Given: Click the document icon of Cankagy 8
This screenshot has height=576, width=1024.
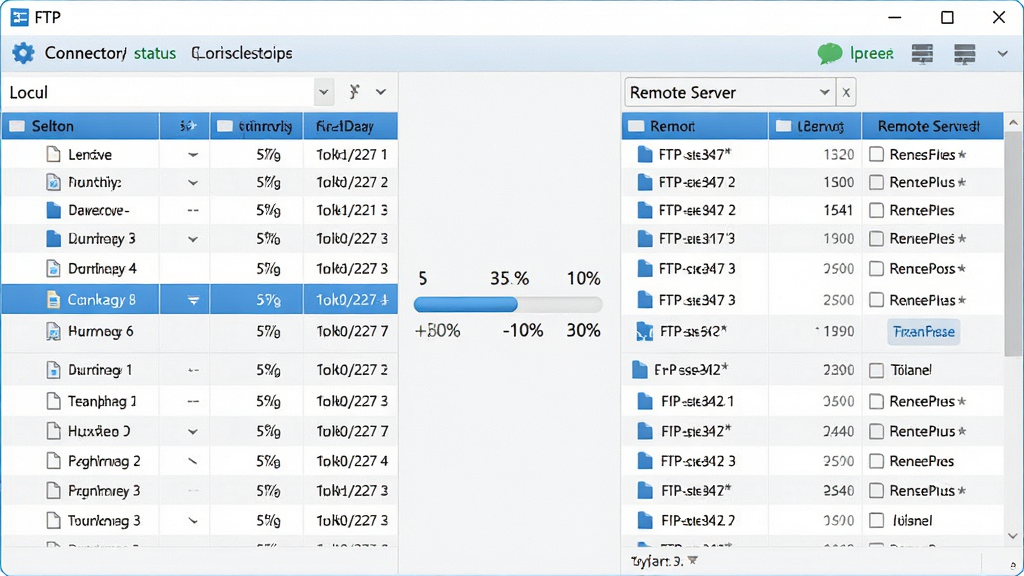Looking at the screenshot, I should coord(53,300).
